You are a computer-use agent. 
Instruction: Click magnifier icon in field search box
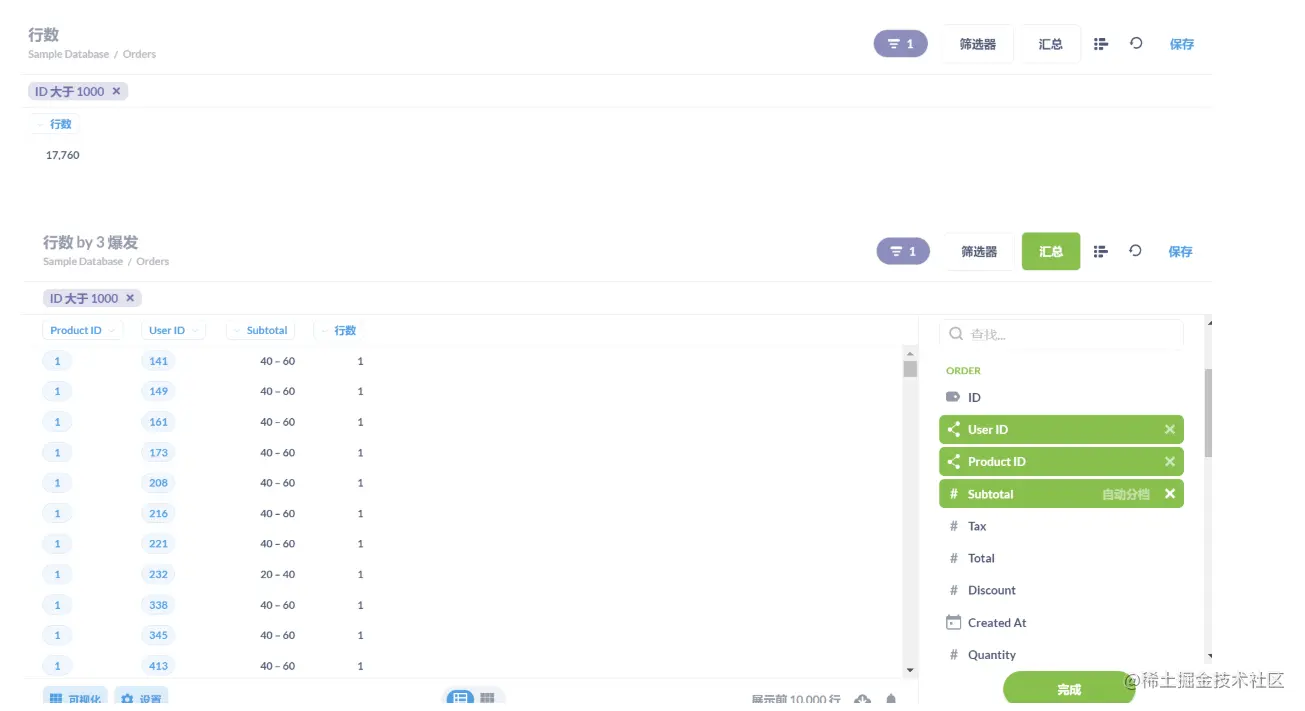[x=956, y=334]
